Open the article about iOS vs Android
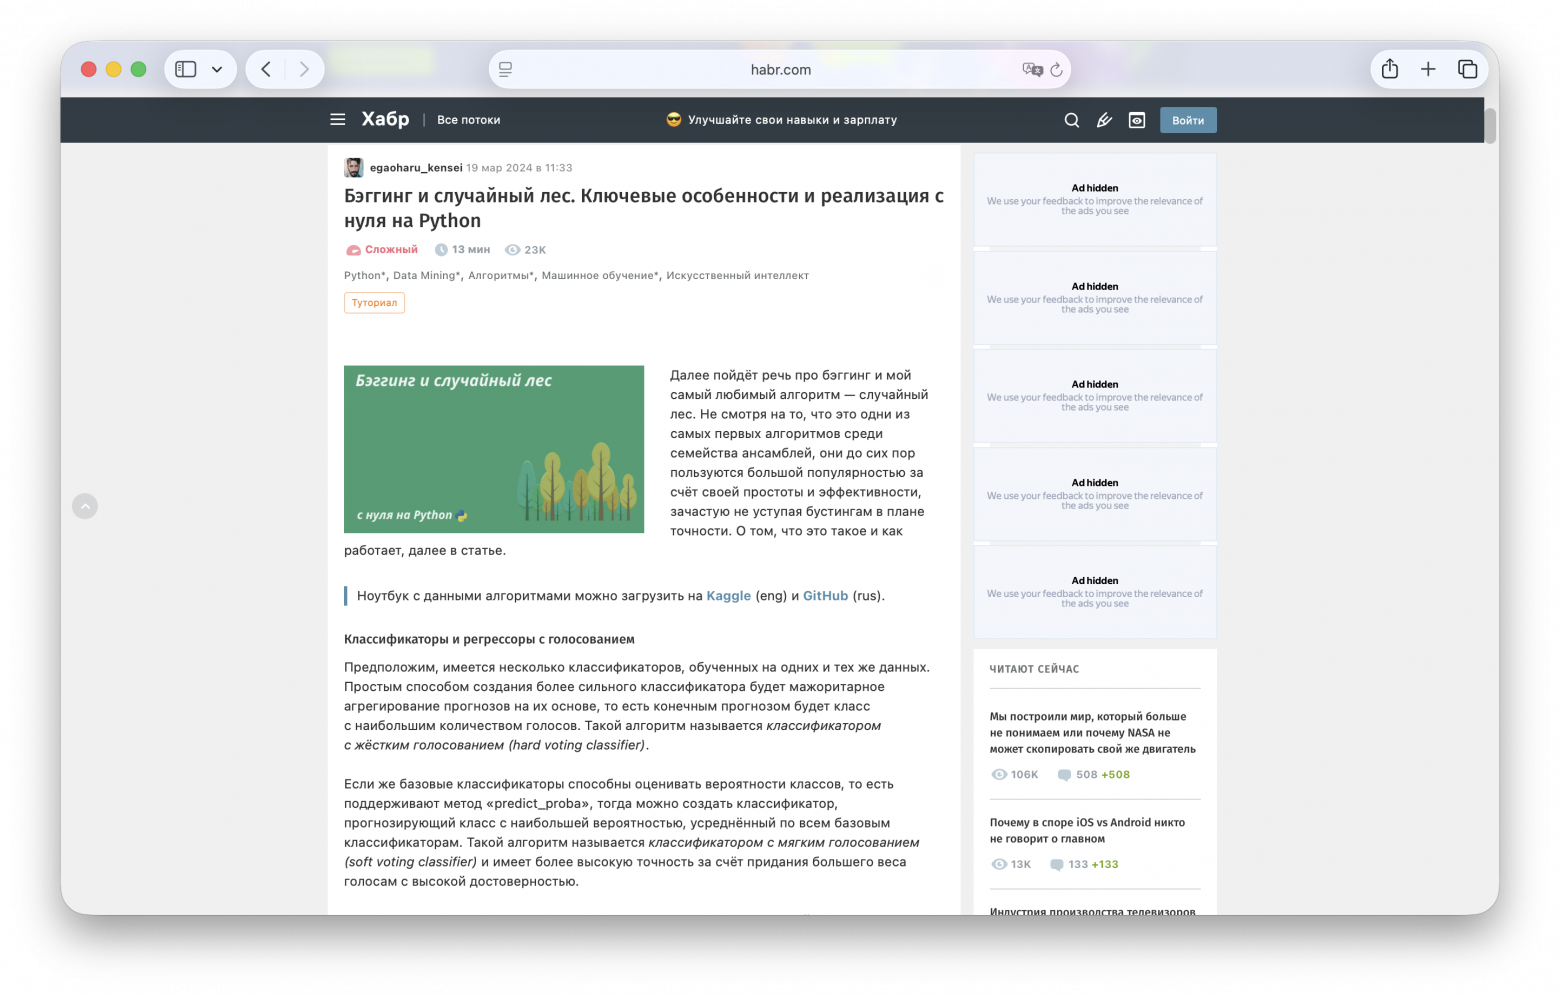 (1086, 832)
